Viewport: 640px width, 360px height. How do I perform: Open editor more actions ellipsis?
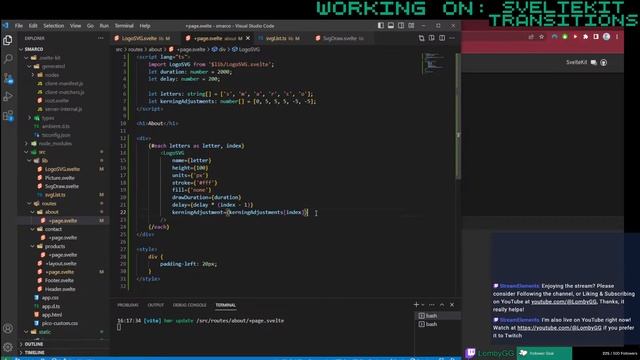pyautogui.click(x=452, y=38)
